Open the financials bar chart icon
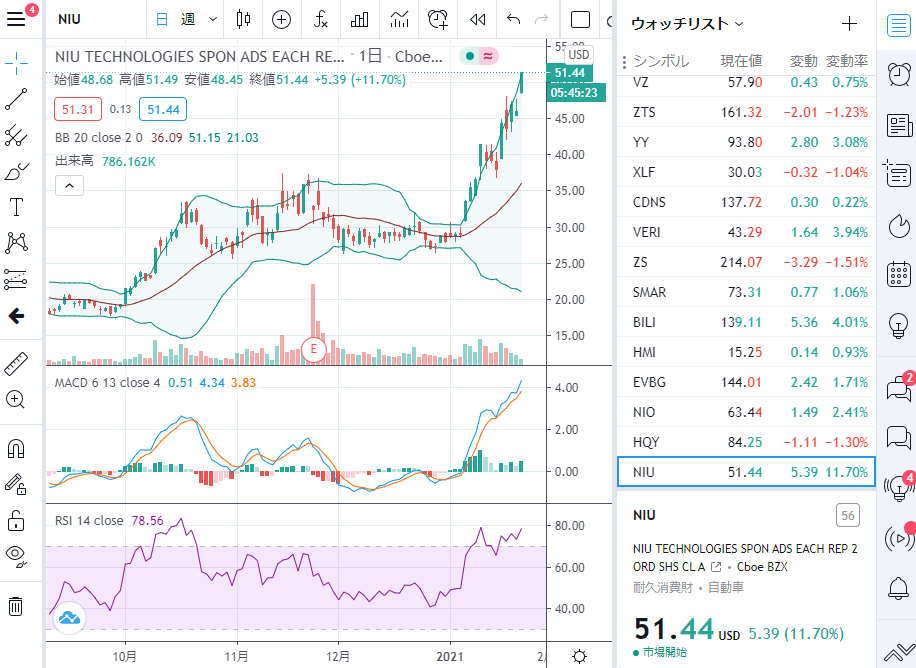Screen dimensions: 916x668 click(359, 20)
